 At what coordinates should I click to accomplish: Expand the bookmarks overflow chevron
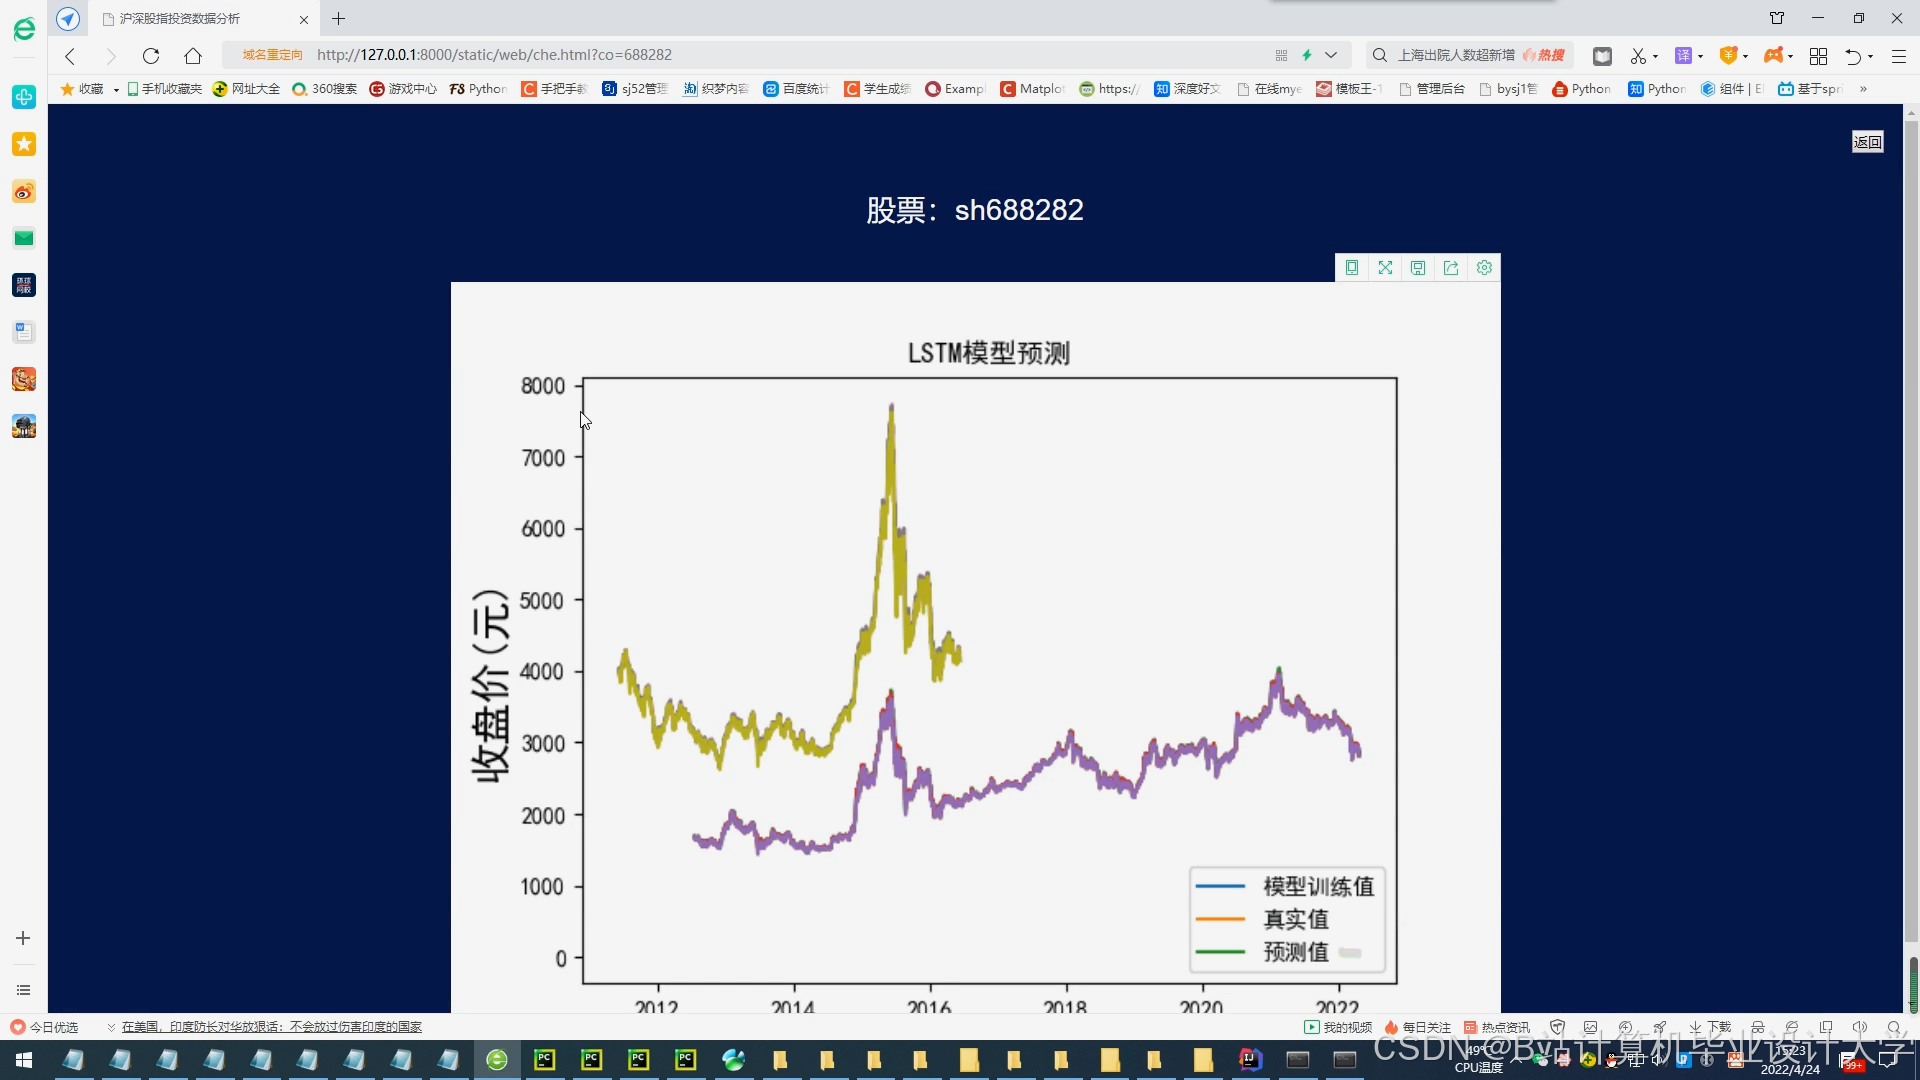click(1863, 89)
